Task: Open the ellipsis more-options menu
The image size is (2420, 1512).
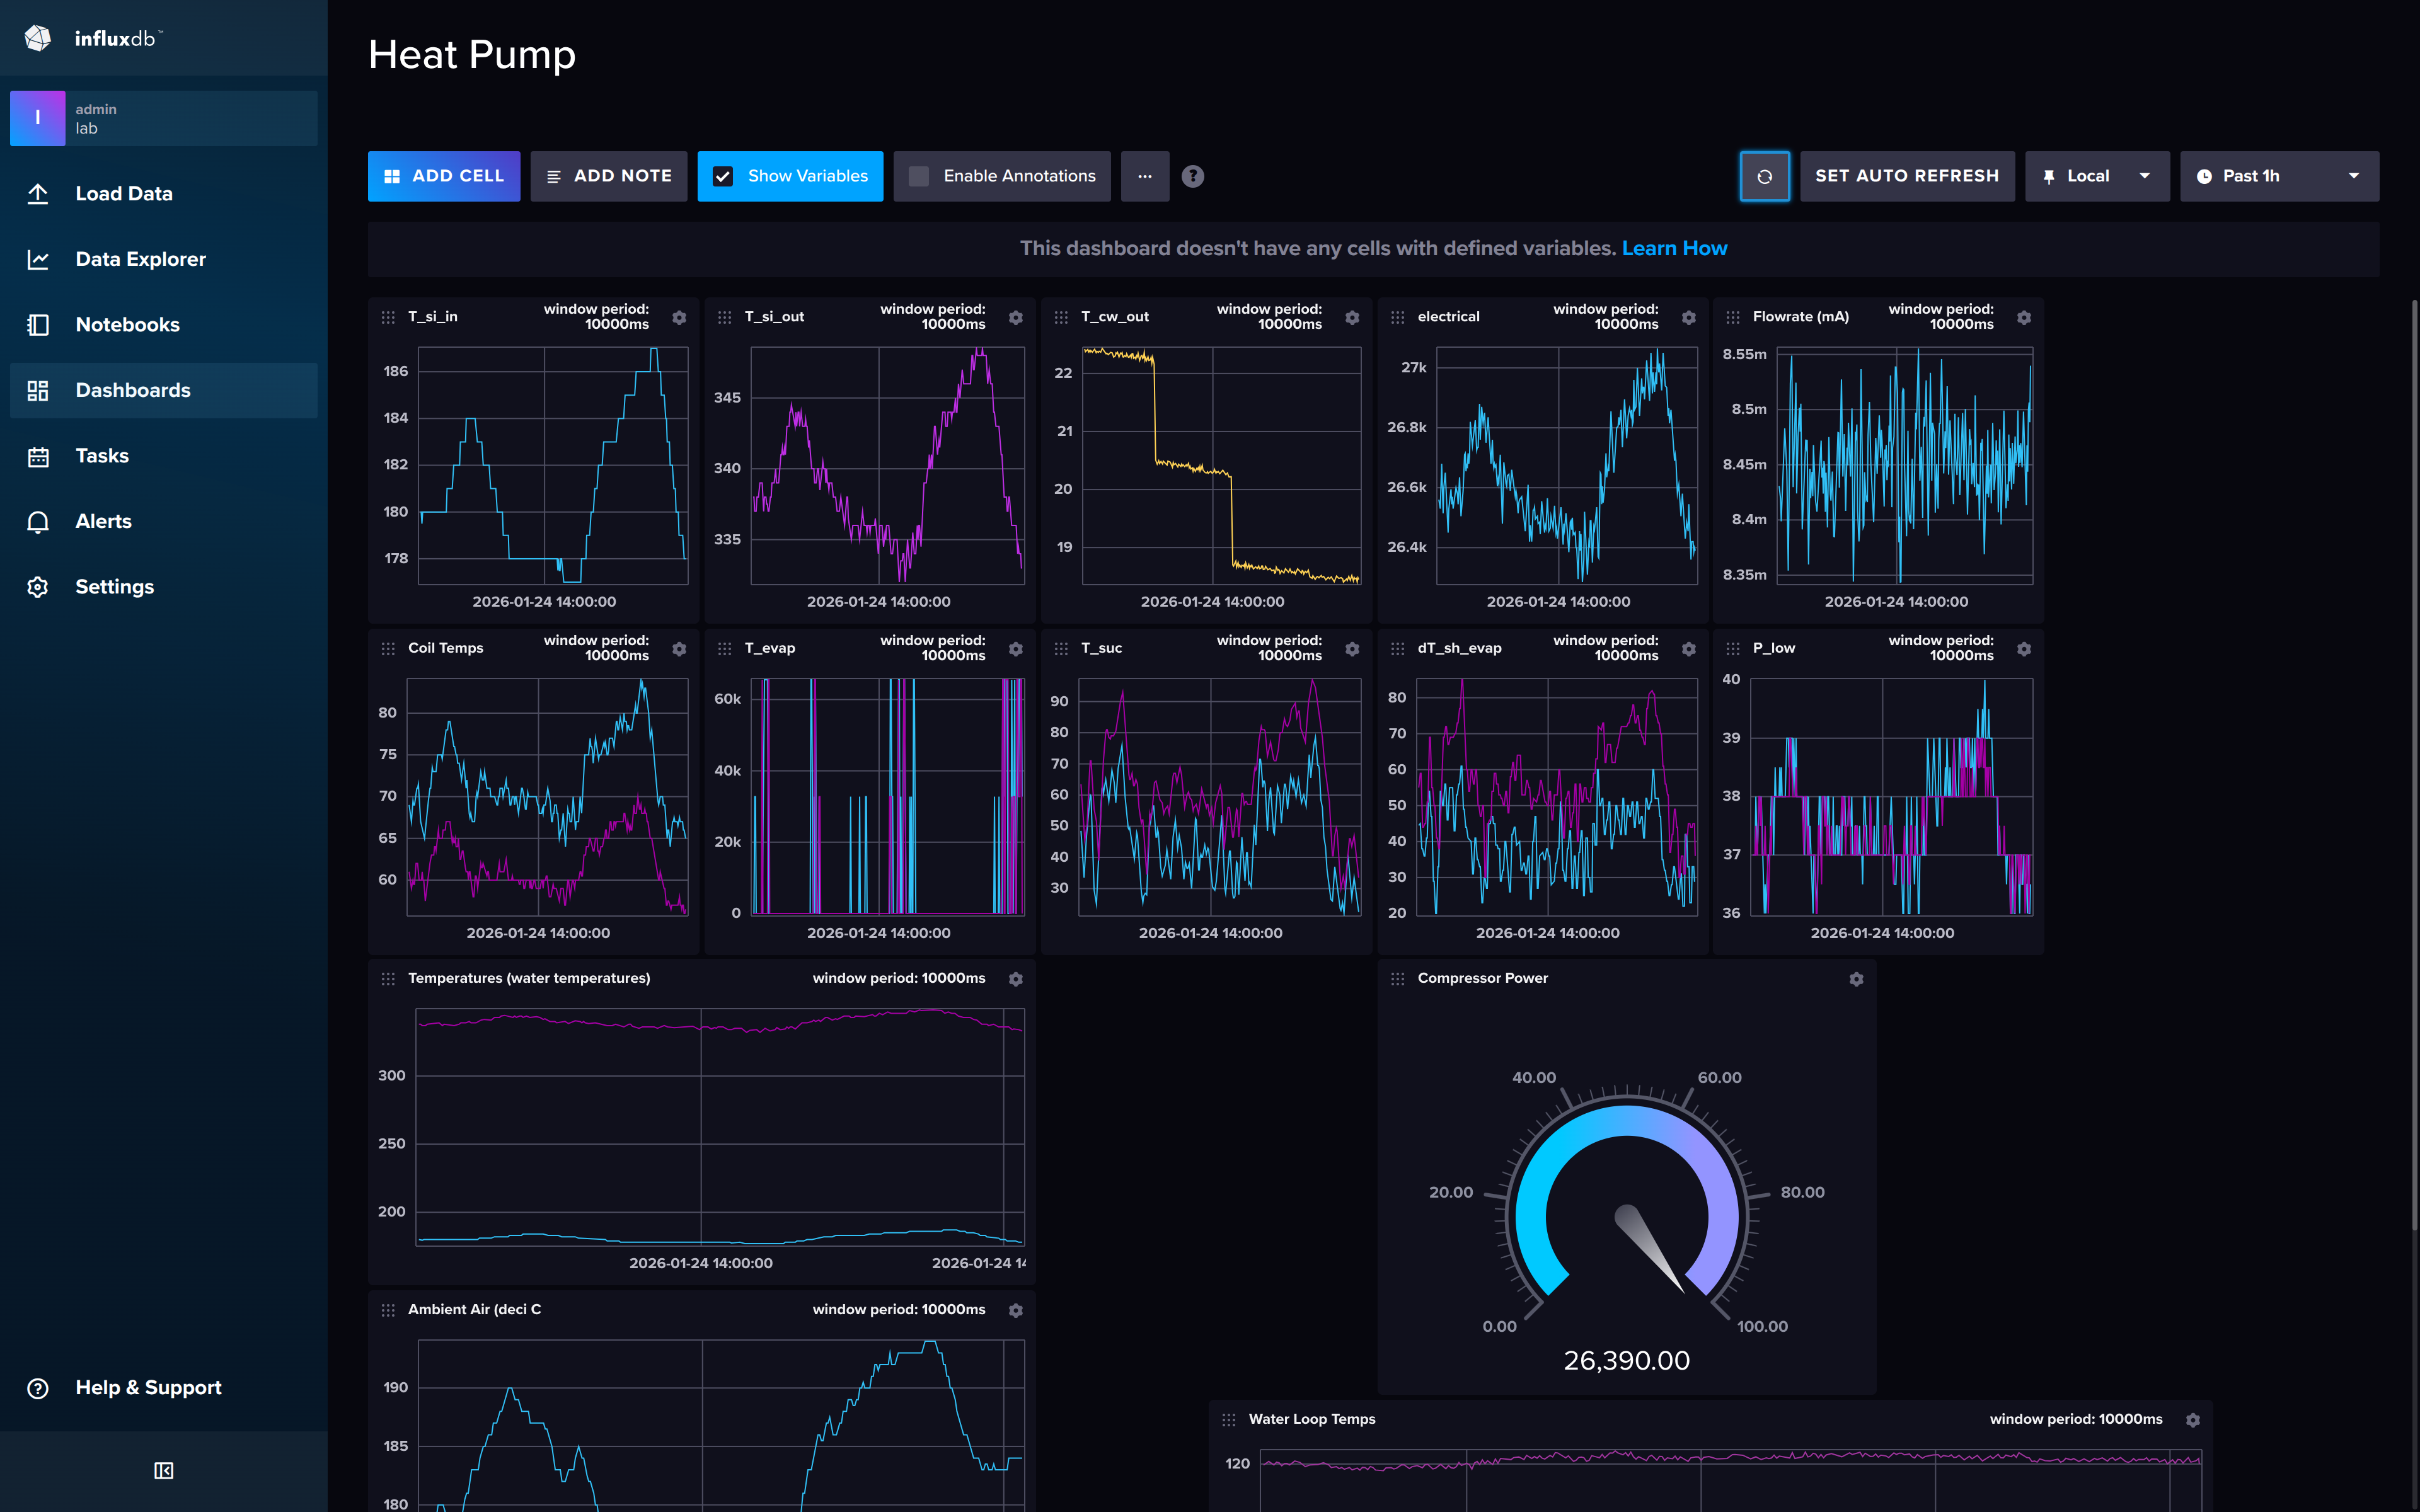Action: 1145,176
